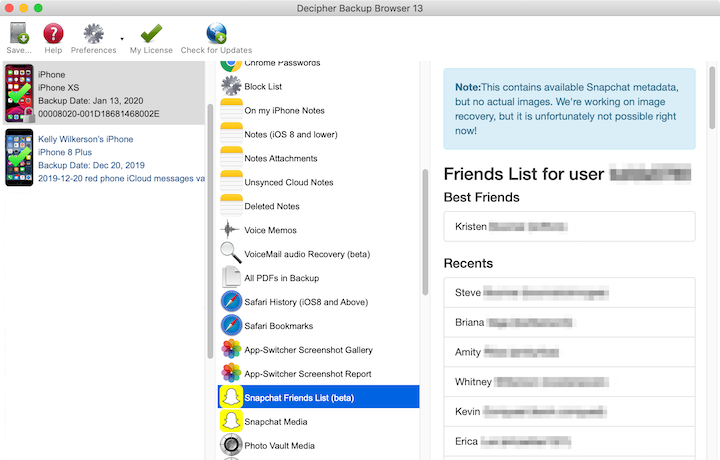Select All PDFs in Backup document icon

click(x=231, y=277)
